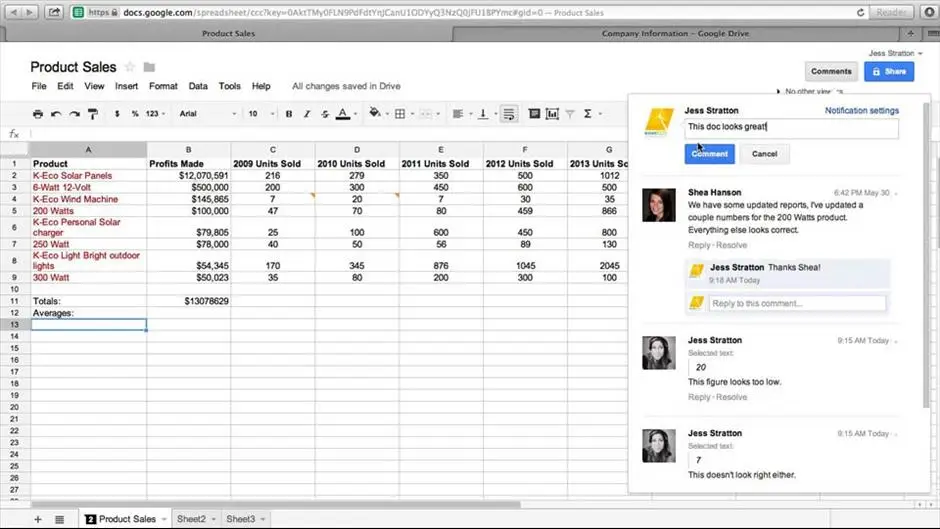Viewport: 940px width, 529px height.
Task: Click the Print icon in toolbar
Action: 38,113
